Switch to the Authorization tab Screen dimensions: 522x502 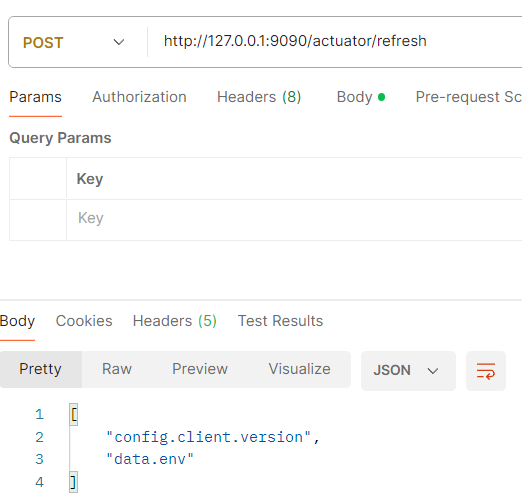[139, 97]
